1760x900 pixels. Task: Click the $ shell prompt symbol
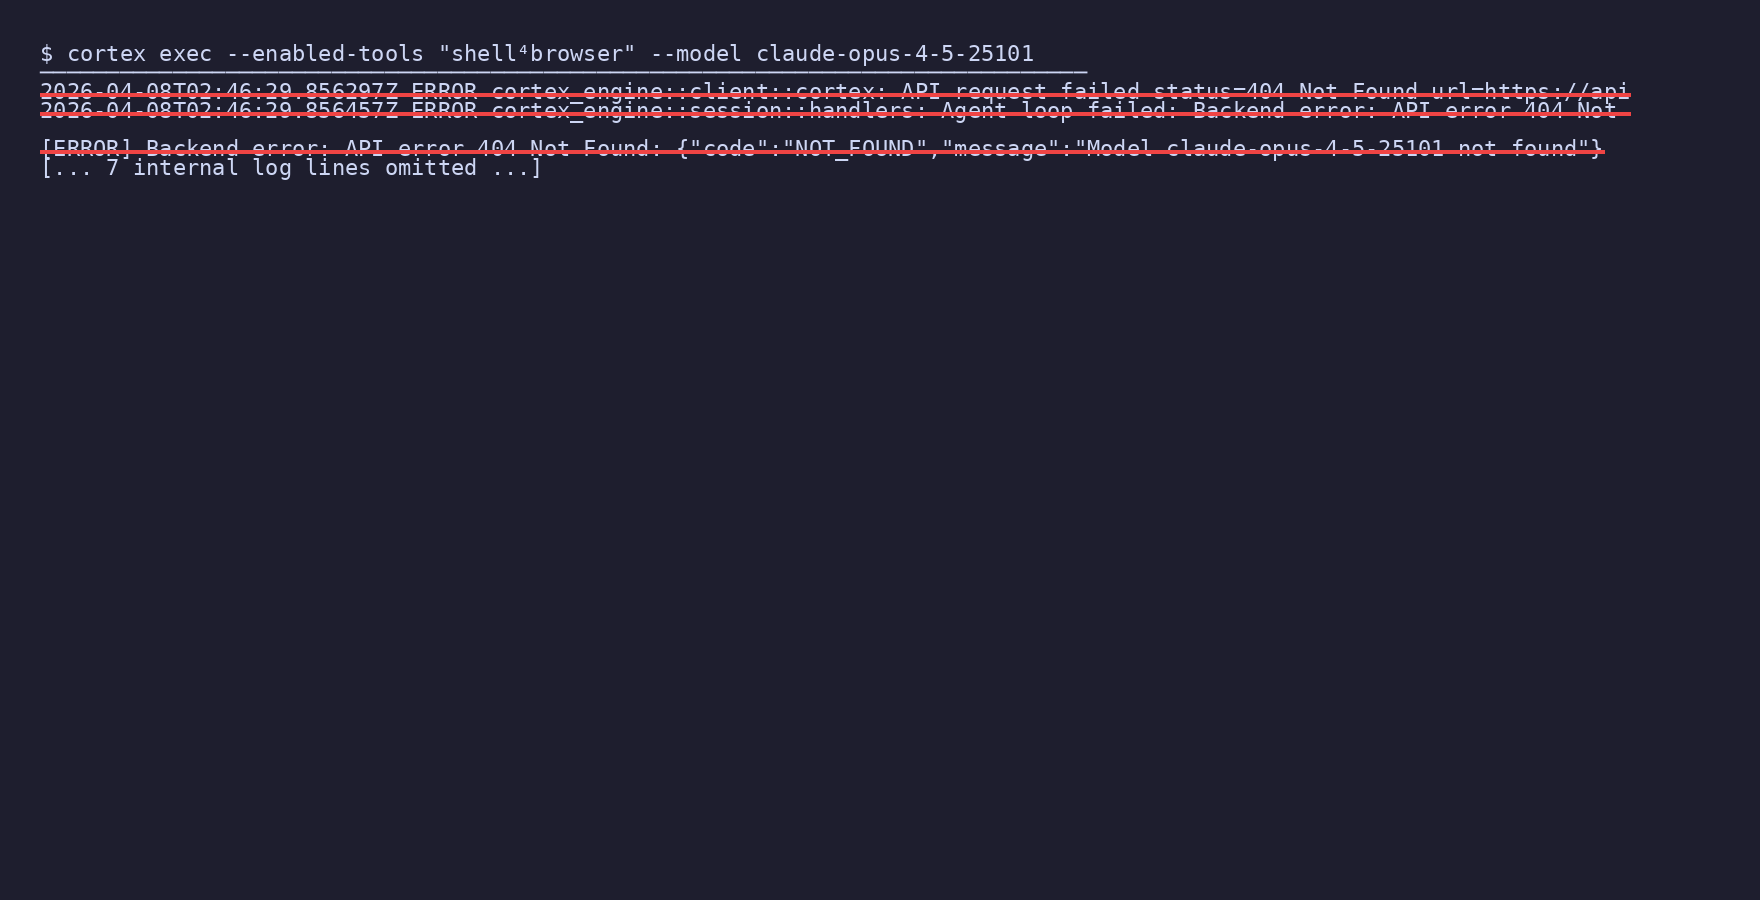pyautogui.click(x=47, y=54)
